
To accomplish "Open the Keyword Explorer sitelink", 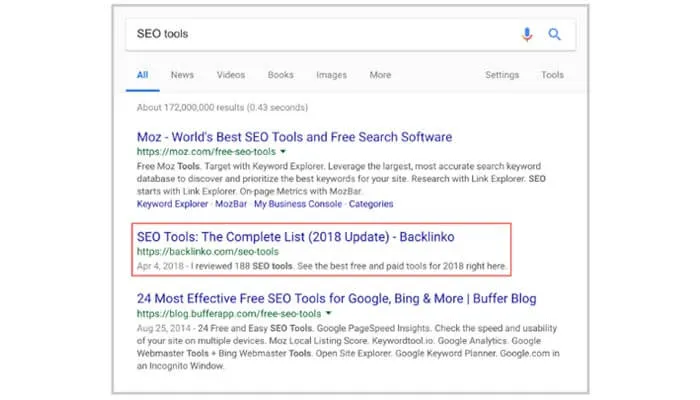I will (x=172, y=204).
